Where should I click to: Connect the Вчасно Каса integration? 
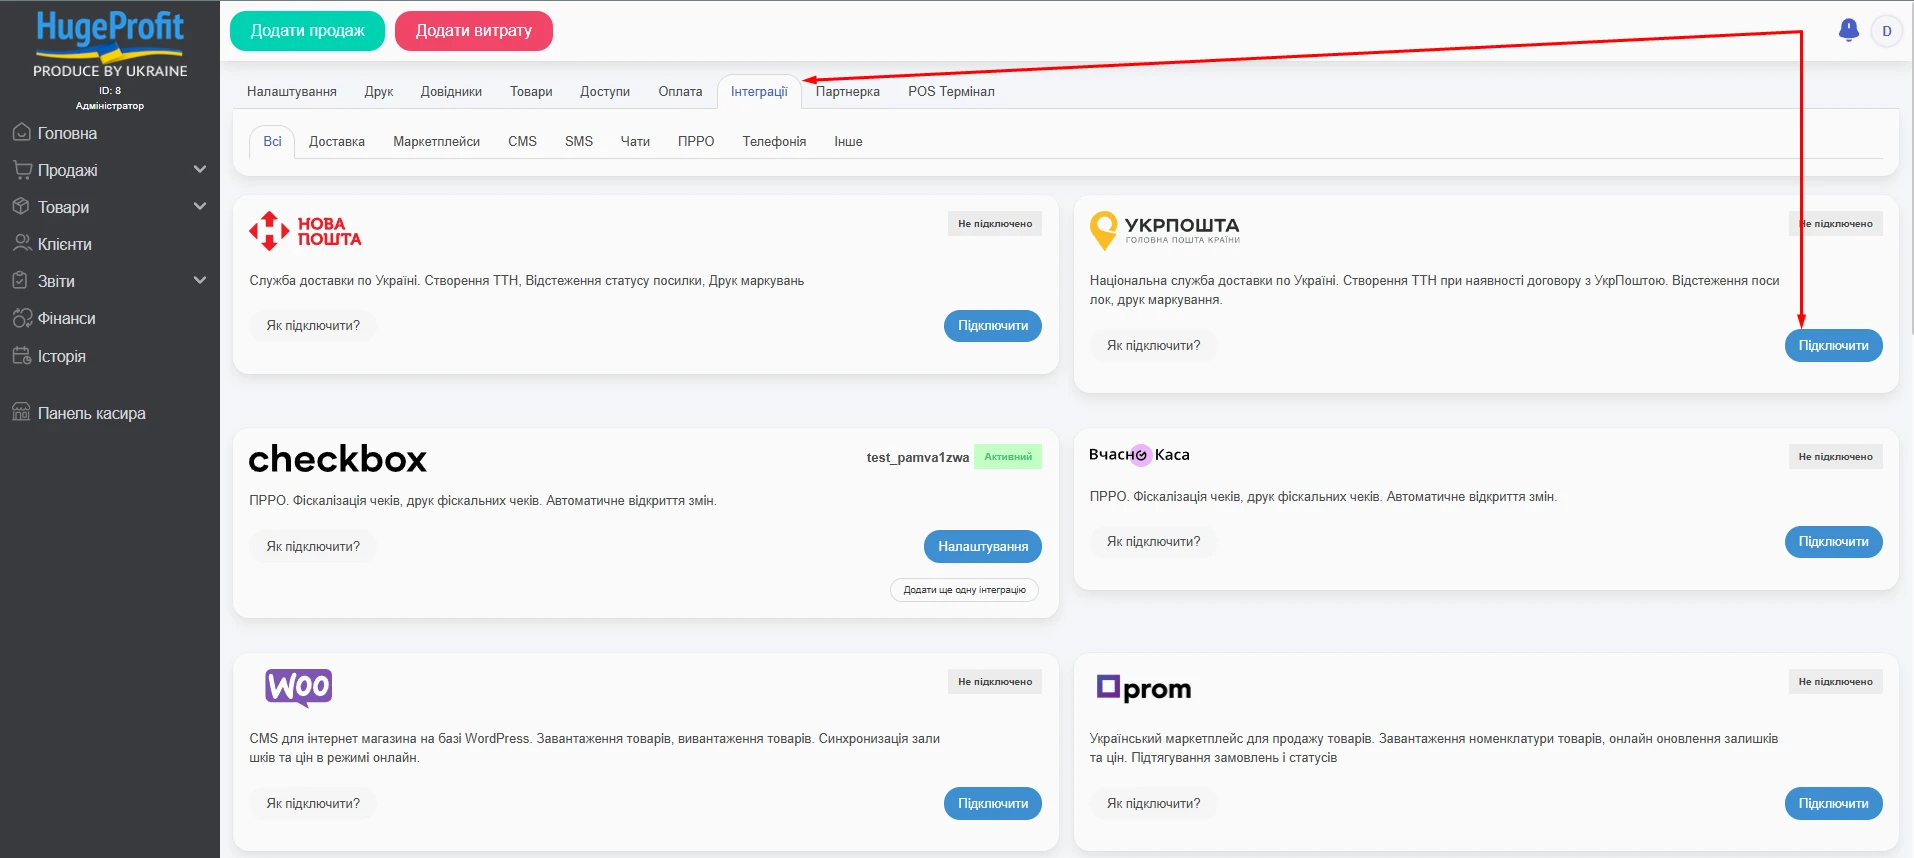click(x=1833, y=541)
